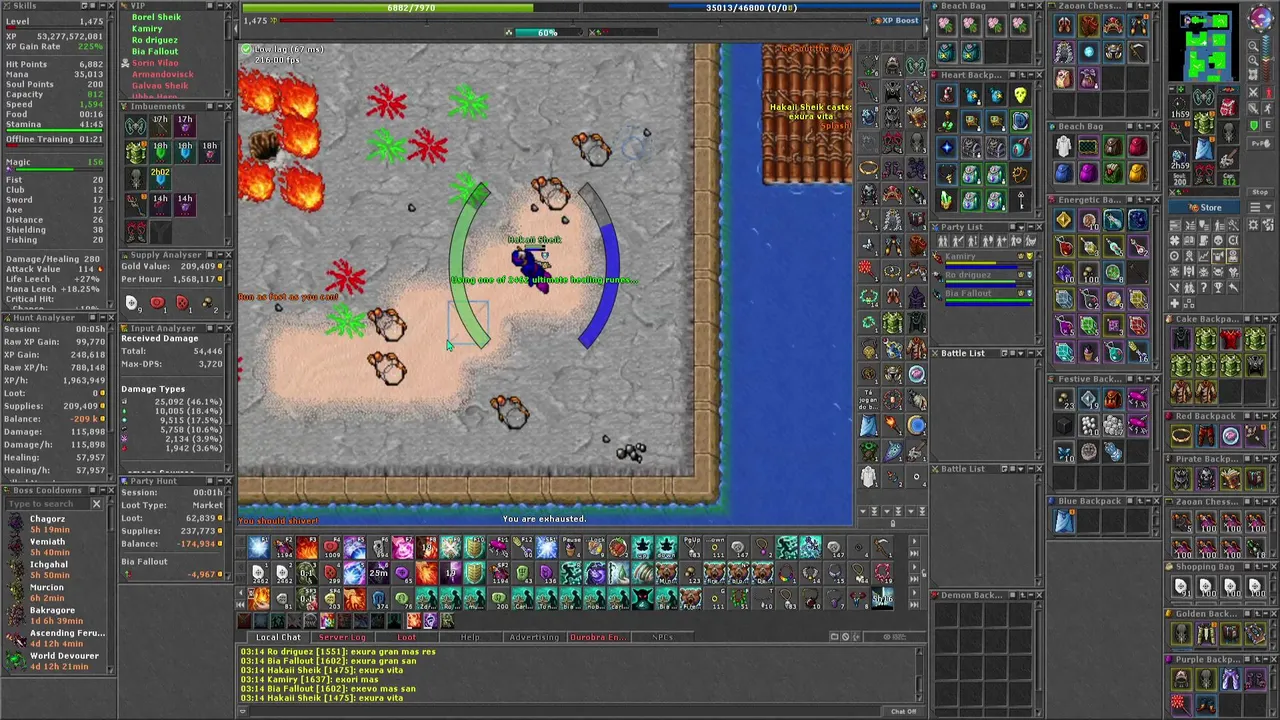Screen dimensions: 1280x720
Task: Enable defensive fight mode shield
Action: 1253,125
